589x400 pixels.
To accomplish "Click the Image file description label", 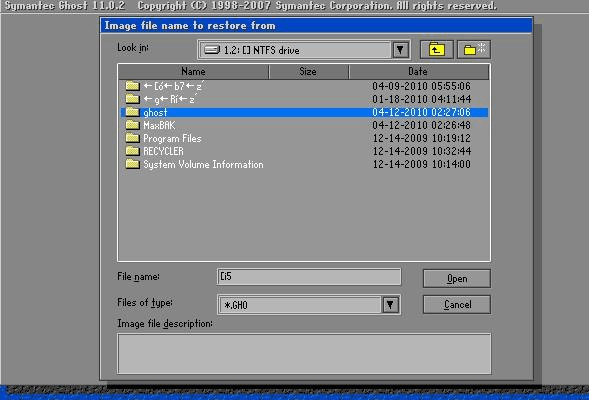I will (x=165, y=323).
